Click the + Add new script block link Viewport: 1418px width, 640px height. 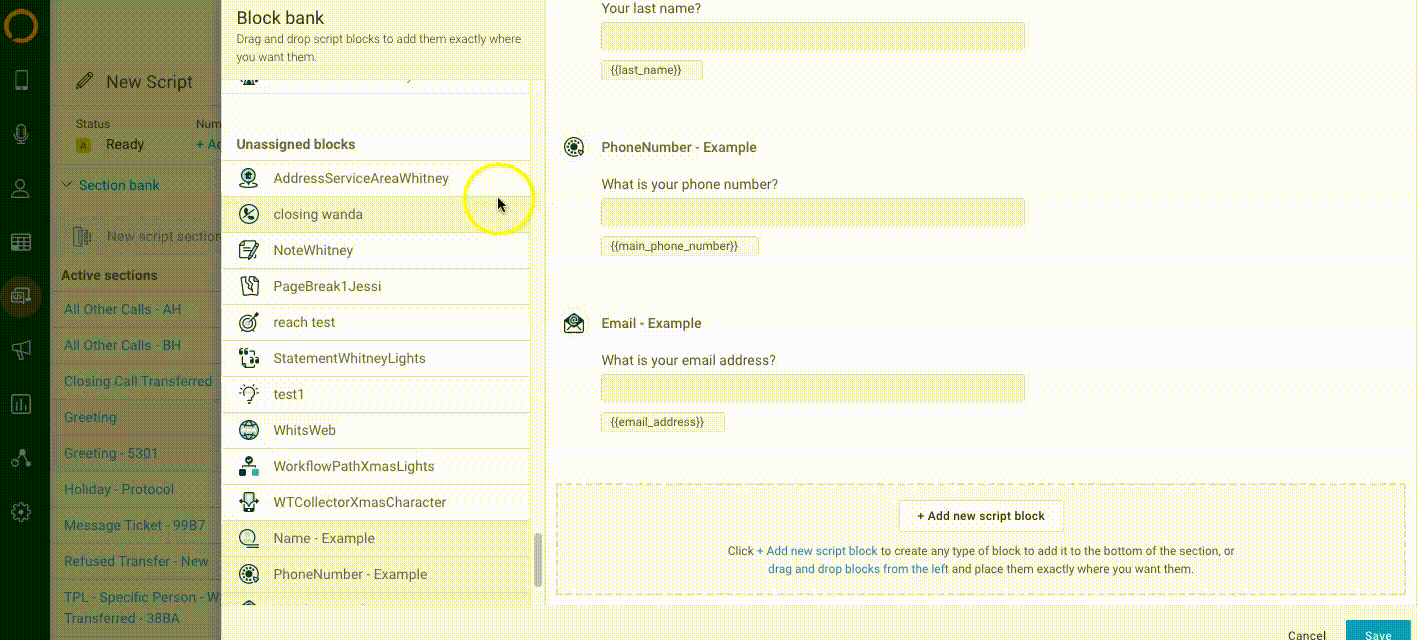[817, 551]
